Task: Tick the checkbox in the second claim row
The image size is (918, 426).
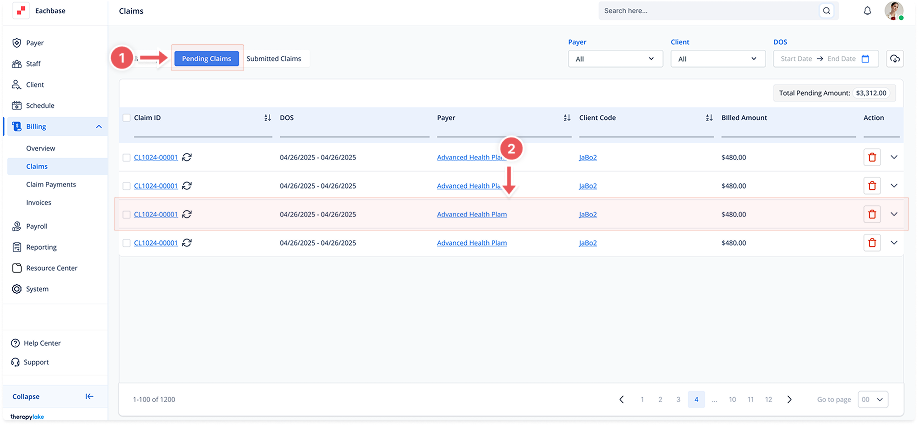Action: (x=126, y=186)
